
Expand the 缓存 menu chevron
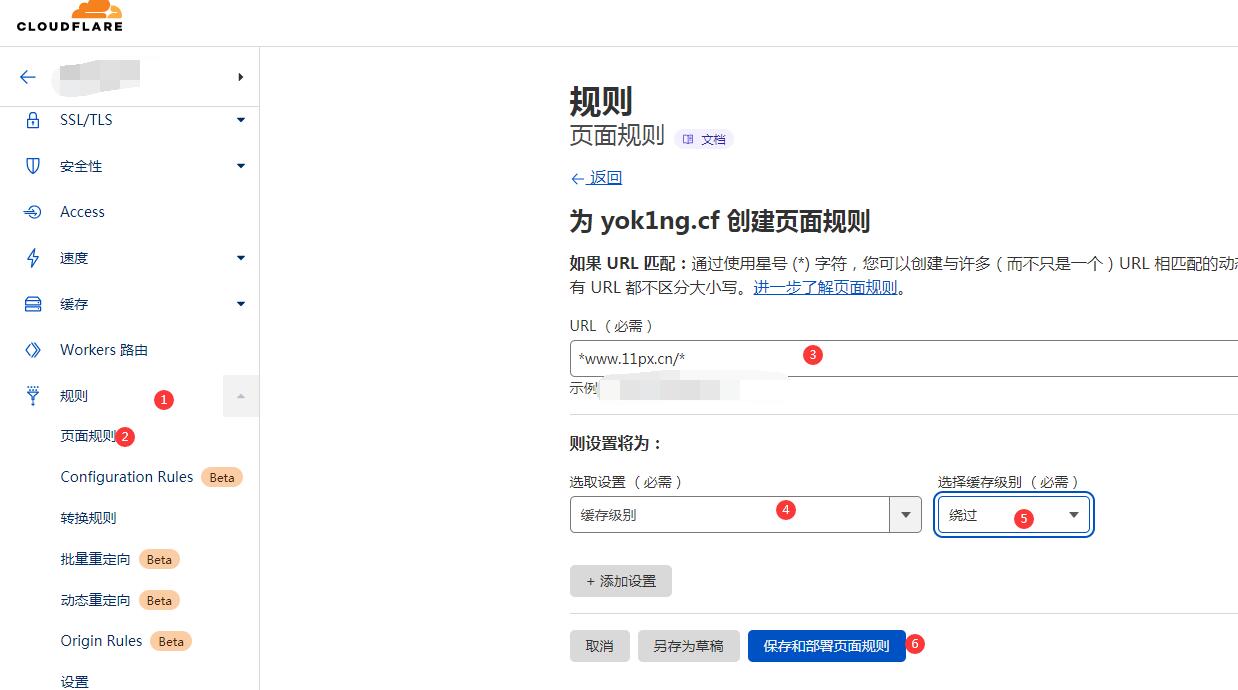point(241,304)
